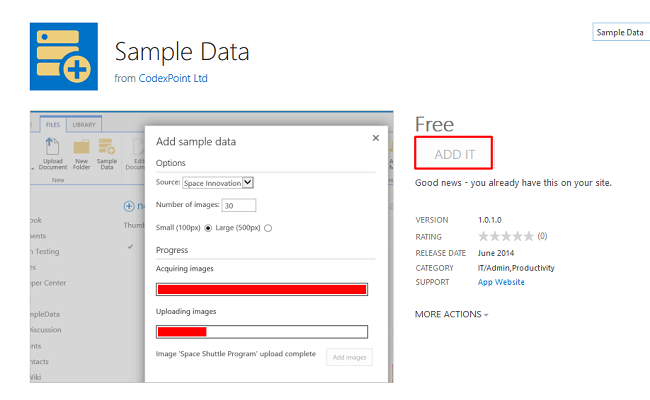Click the category IT/Admin,Productivity text

click(516, 268)
